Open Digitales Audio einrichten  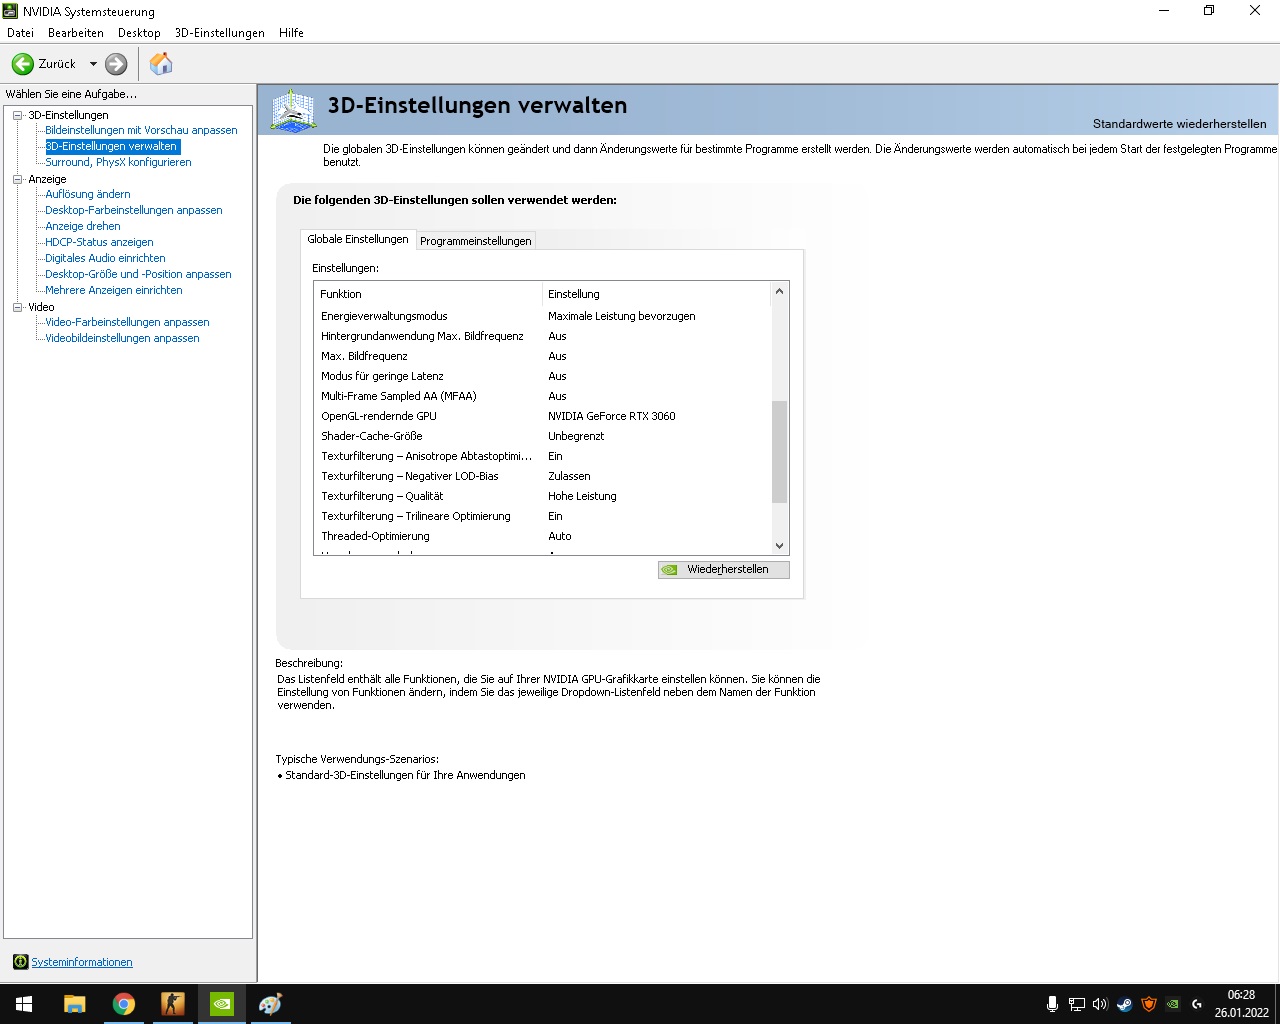[105, 258]
